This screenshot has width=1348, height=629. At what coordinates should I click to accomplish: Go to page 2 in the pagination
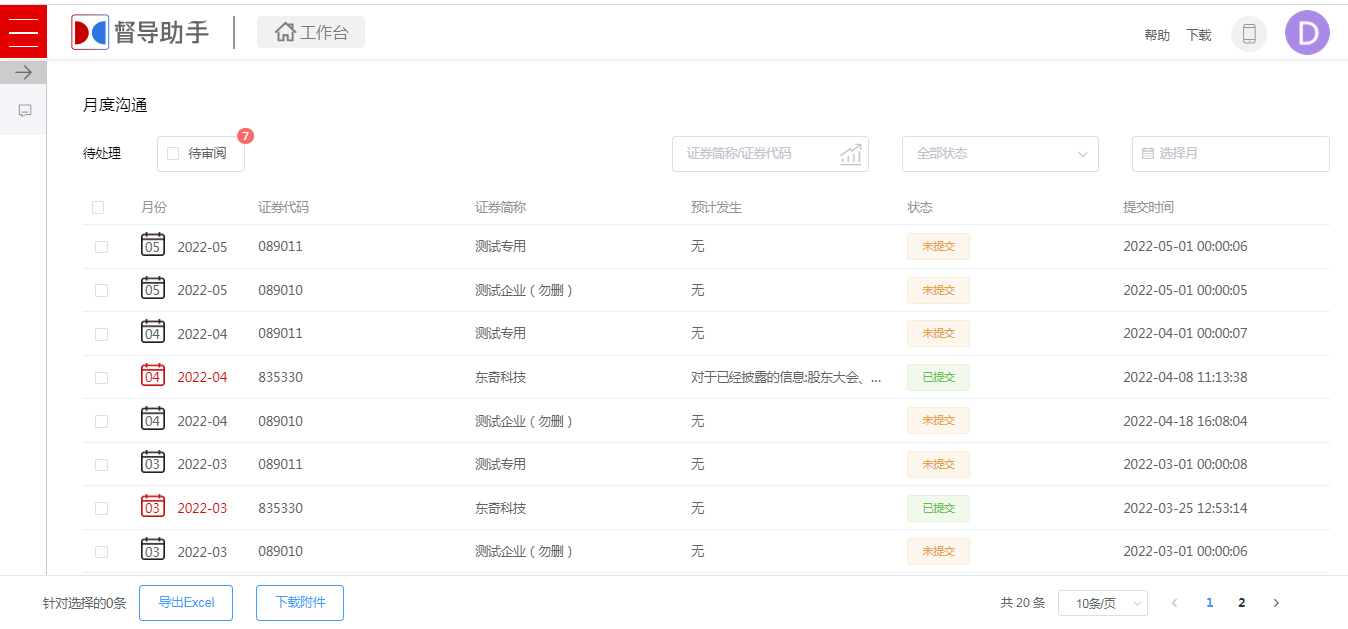[1242, 603]
